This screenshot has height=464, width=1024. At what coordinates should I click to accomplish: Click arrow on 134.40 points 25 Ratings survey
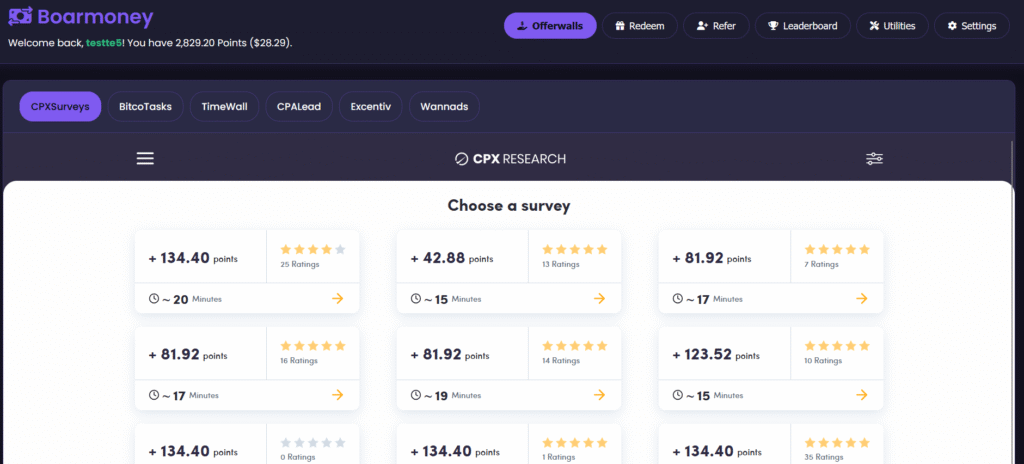pos(337,299)
